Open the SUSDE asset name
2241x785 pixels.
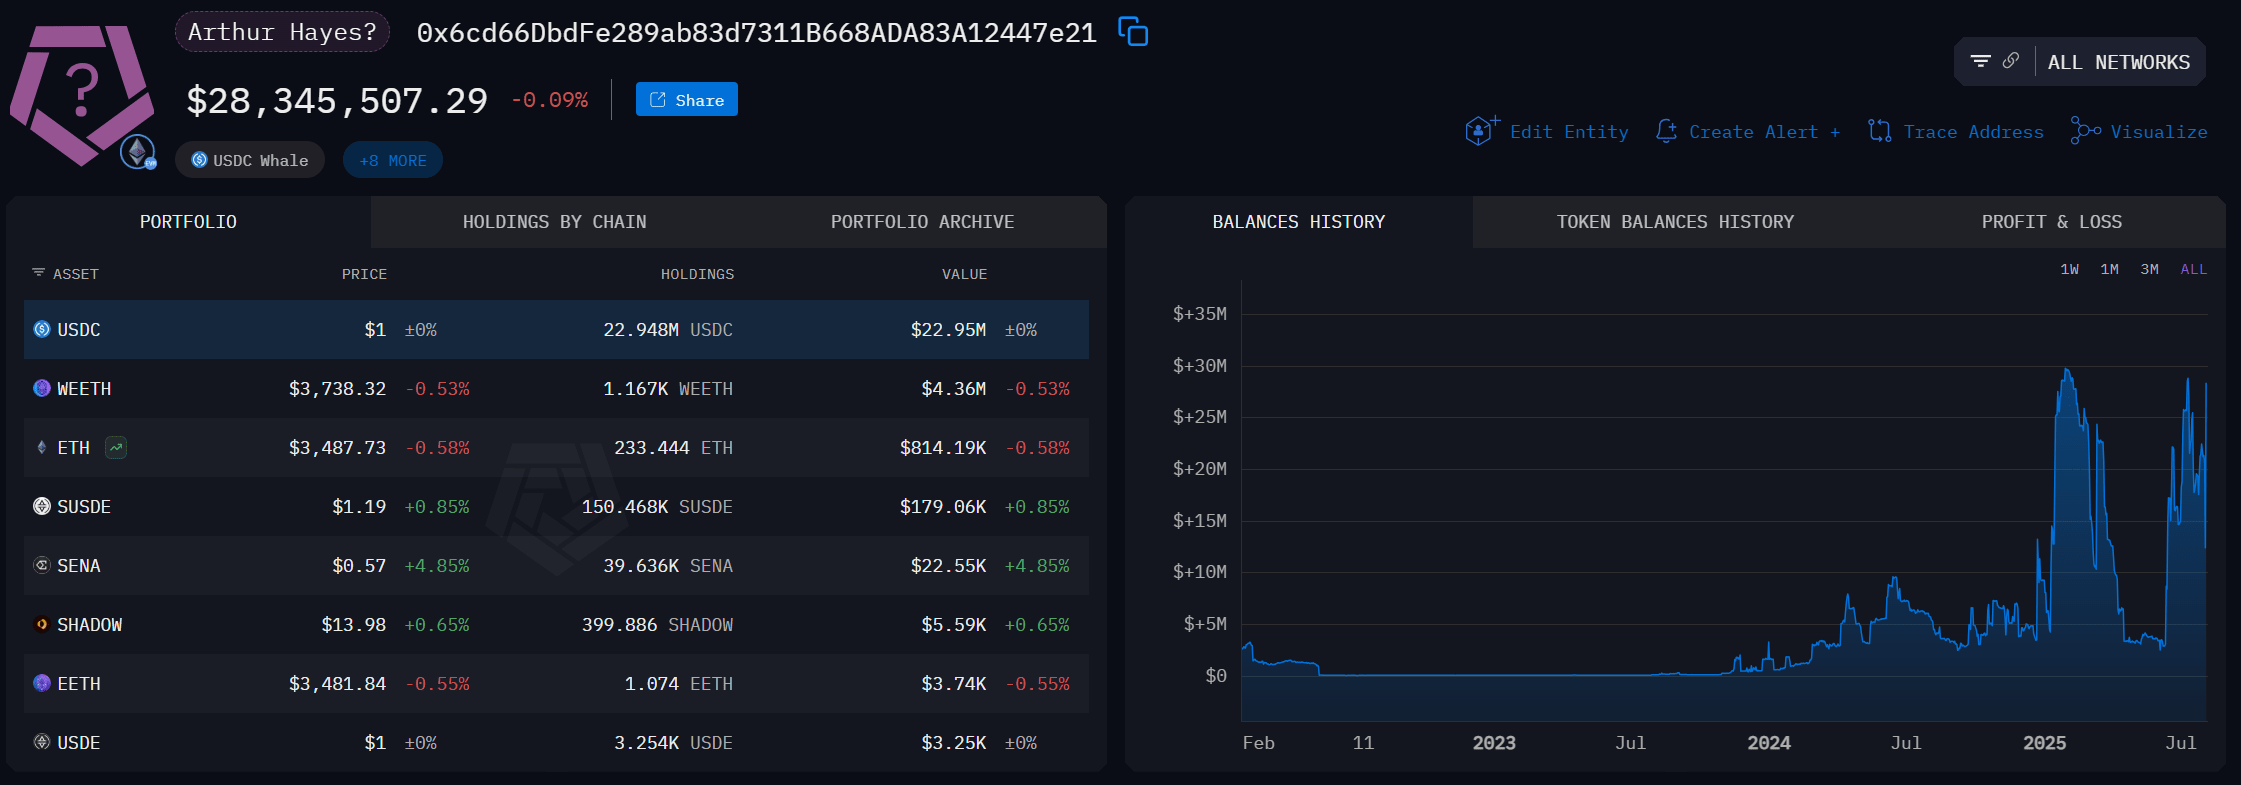click(x=84, y=507)
